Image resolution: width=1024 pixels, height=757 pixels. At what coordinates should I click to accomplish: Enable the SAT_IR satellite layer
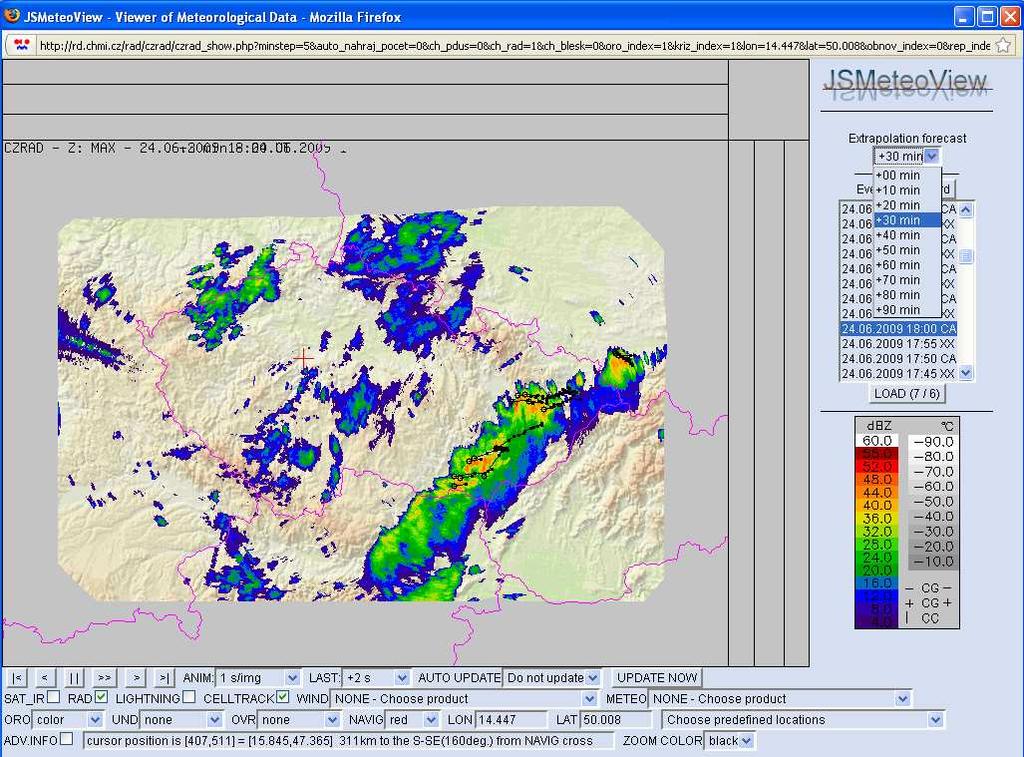(x=54, y=697)
